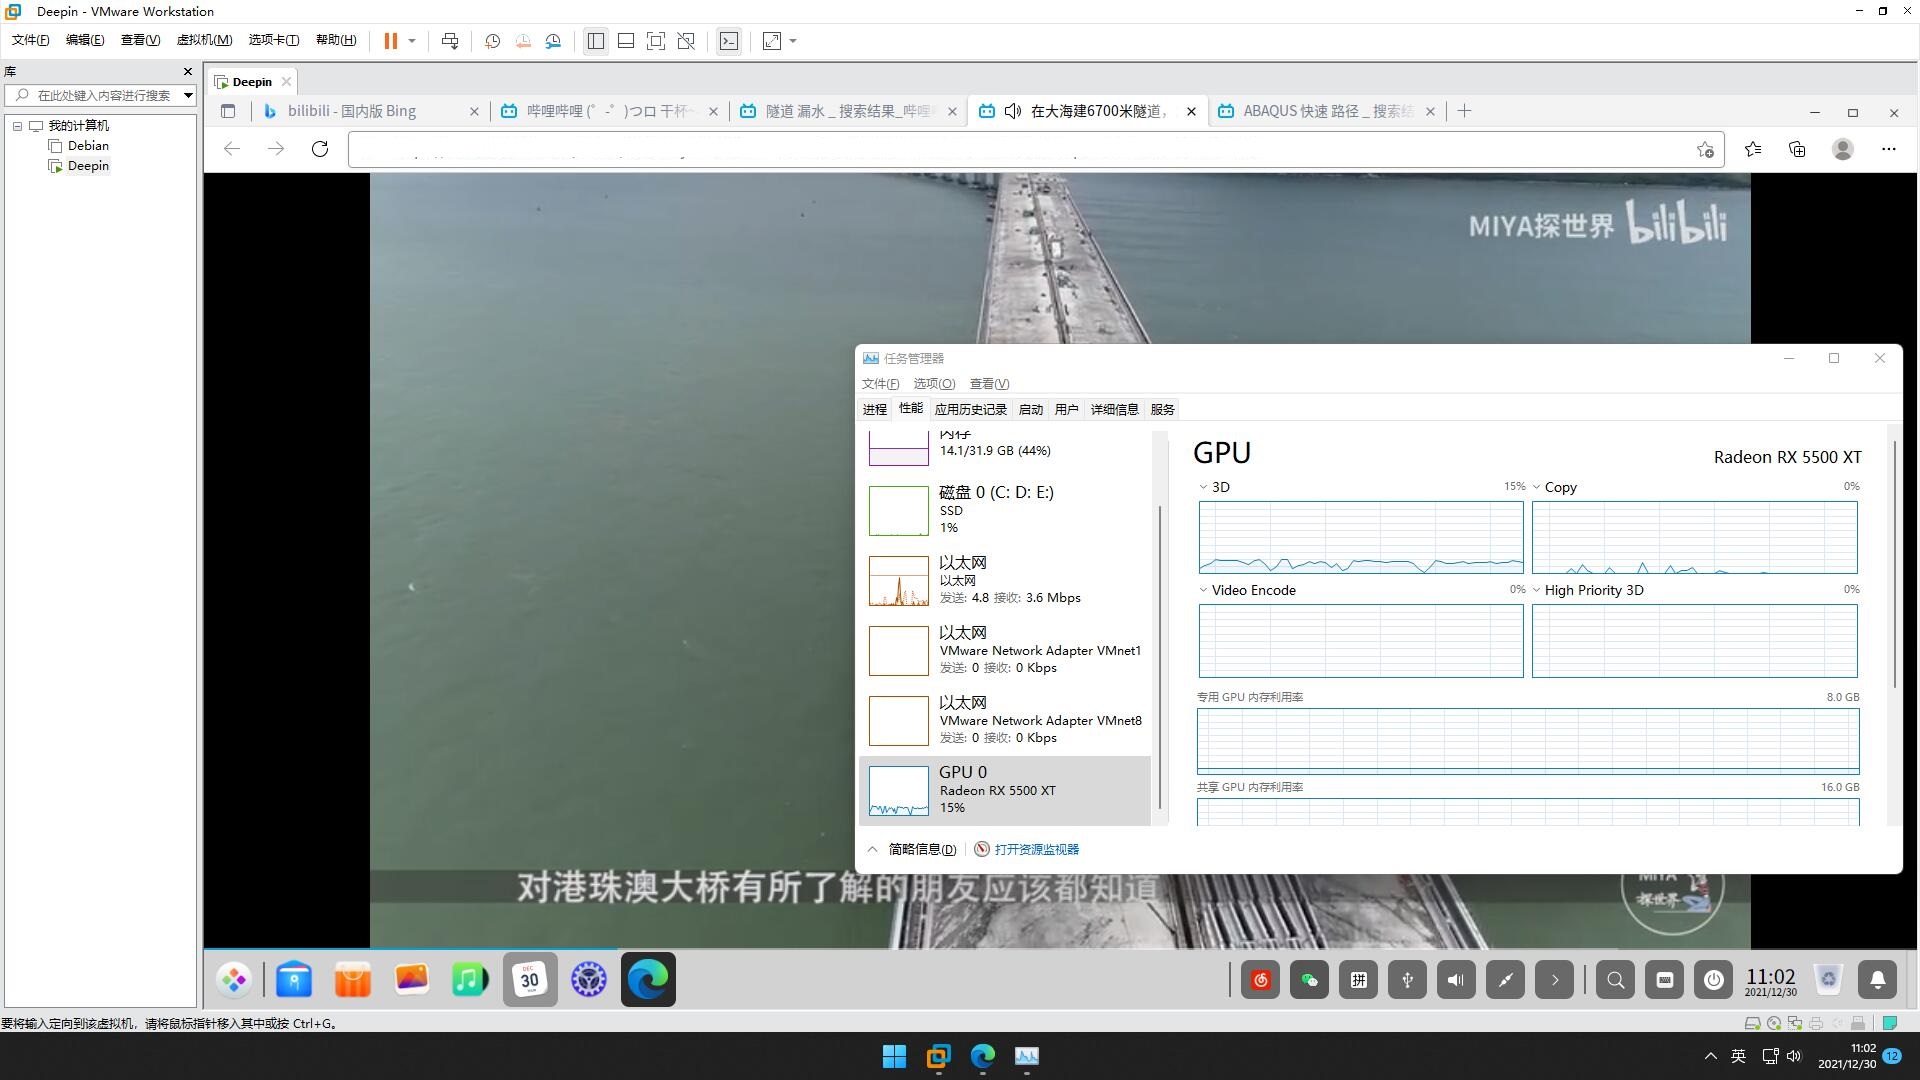Toggle the thumbnail bar view button

point(625,41)
